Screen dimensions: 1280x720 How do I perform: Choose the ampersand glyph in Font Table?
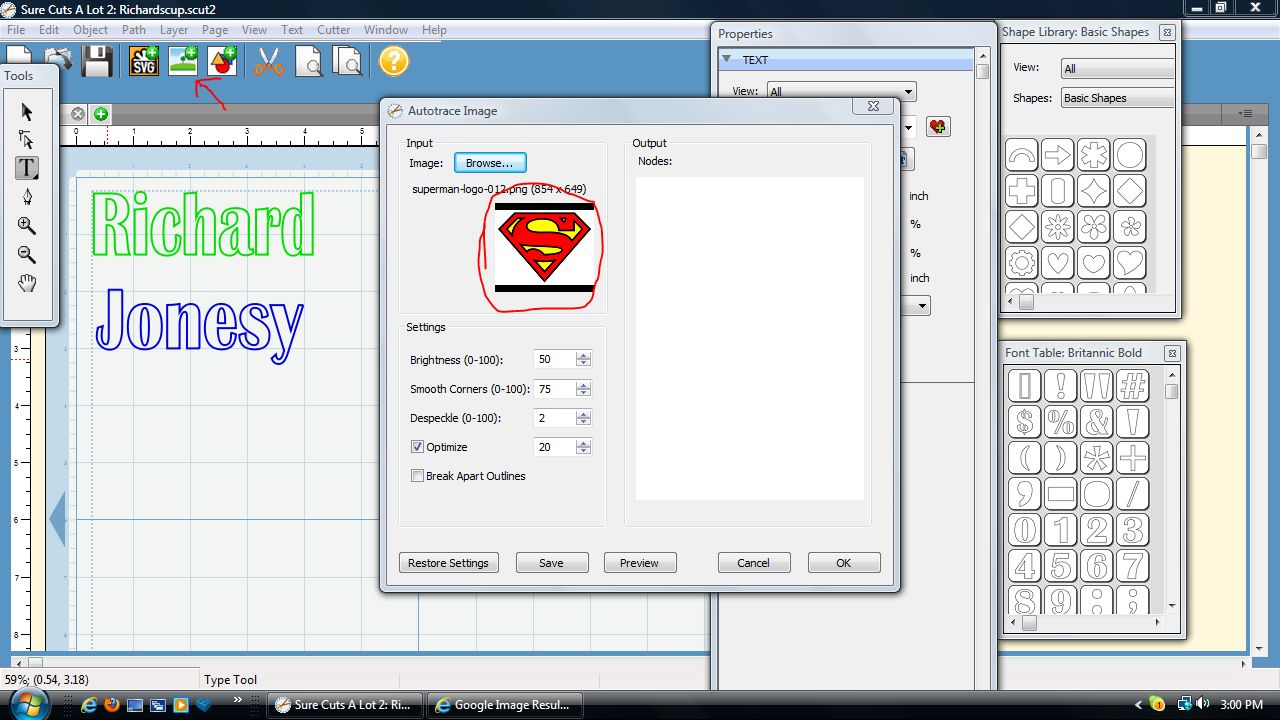[1097, 422]
